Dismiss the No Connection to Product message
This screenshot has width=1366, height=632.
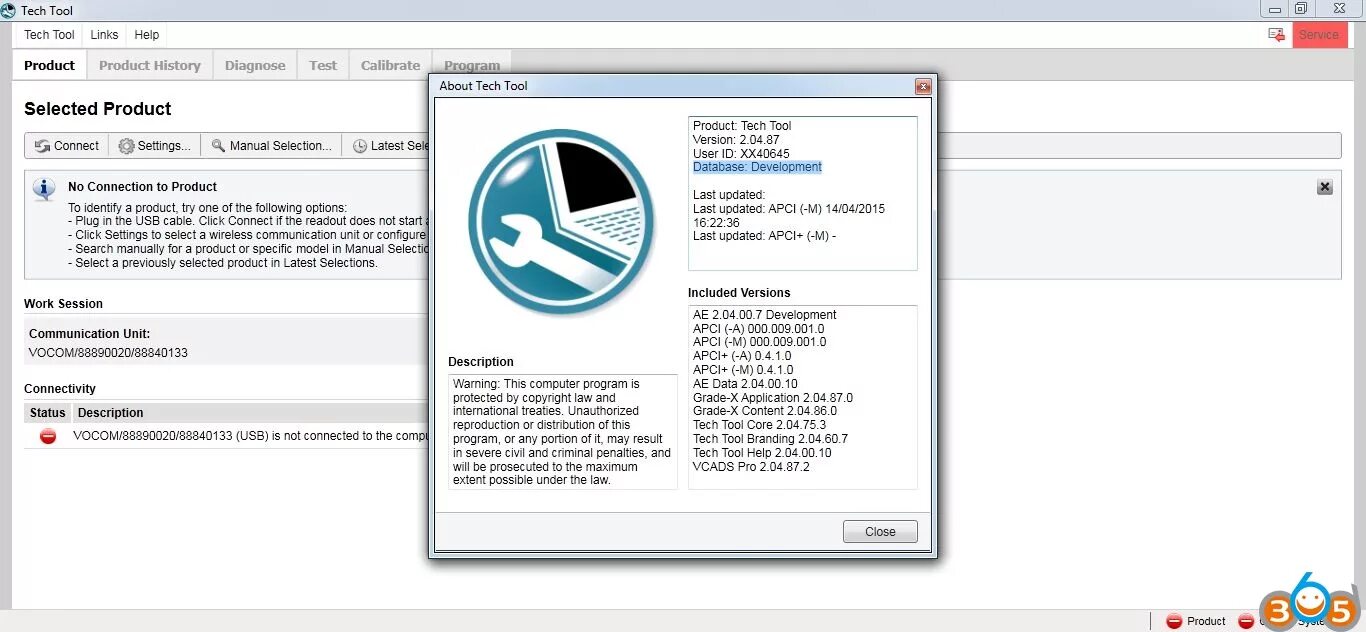click(x=1324, y=187)
